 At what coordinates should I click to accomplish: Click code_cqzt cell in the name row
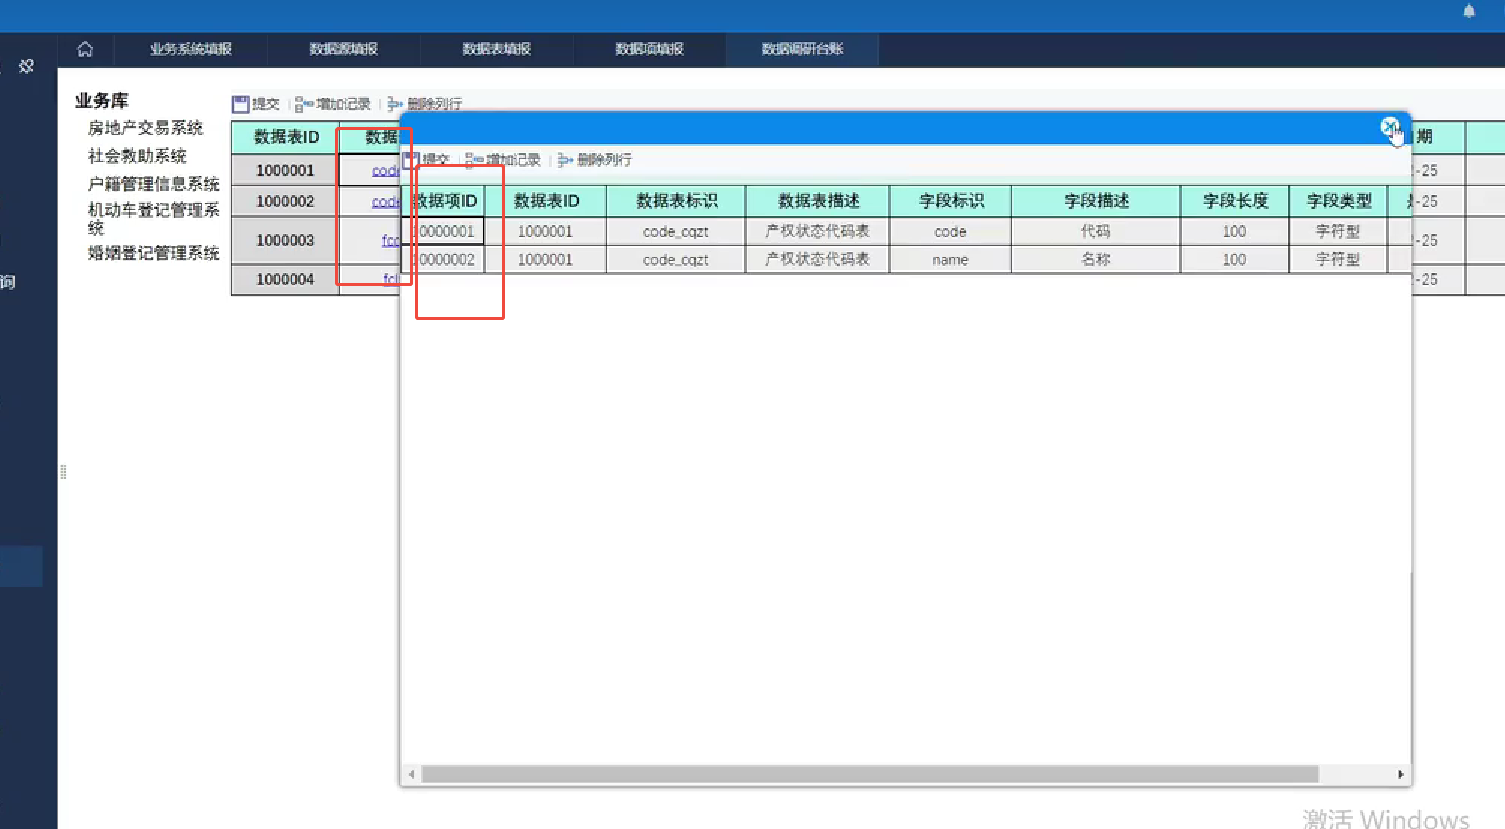tap(676, 259)
